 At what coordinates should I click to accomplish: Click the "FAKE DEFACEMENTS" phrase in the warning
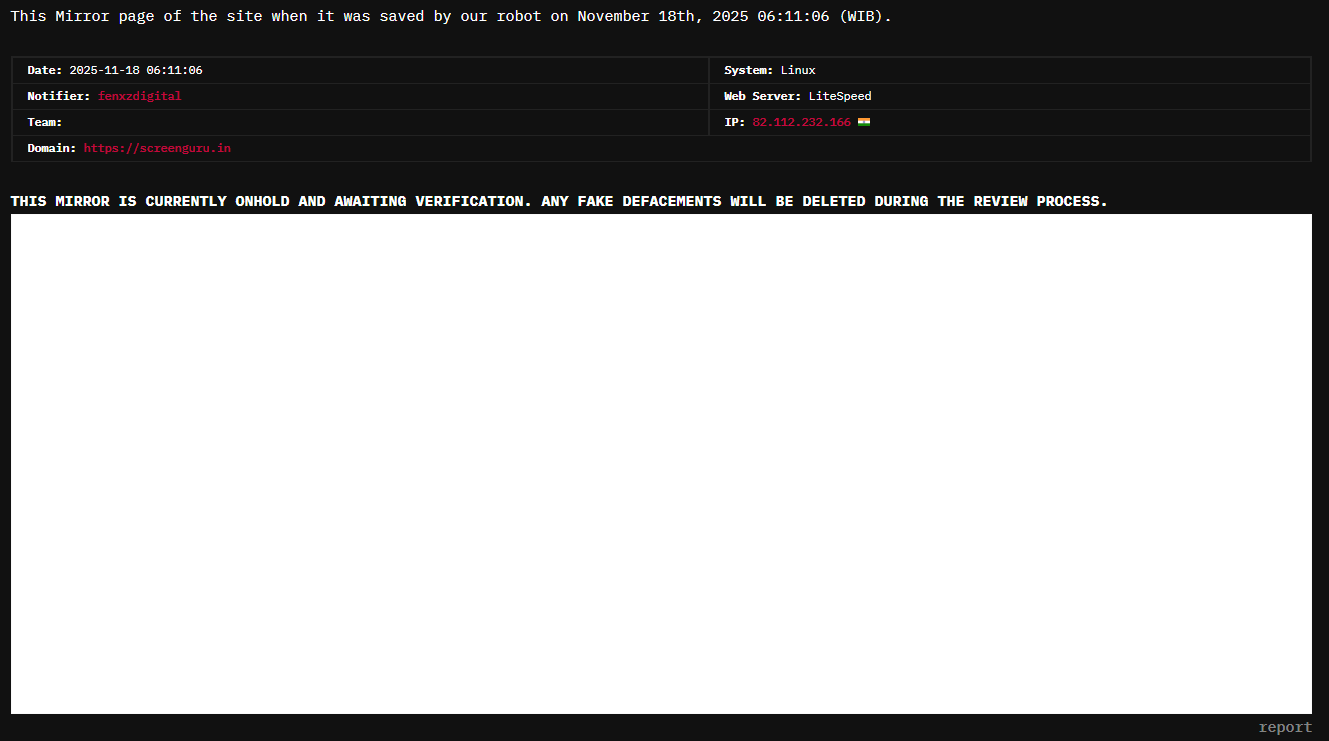tap(649, 201)
